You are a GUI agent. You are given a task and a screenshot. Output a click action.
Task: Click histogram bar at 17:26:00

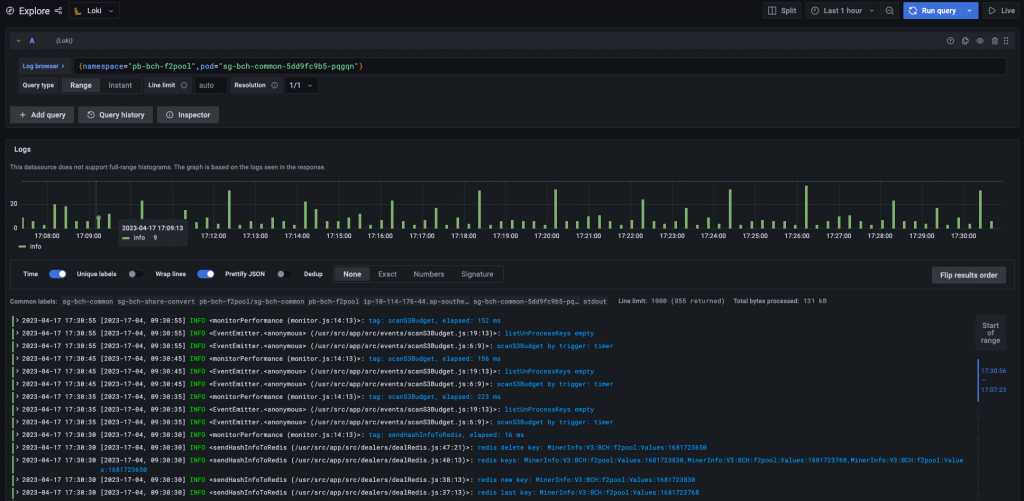pyautogui.click(x=807, y=206)
